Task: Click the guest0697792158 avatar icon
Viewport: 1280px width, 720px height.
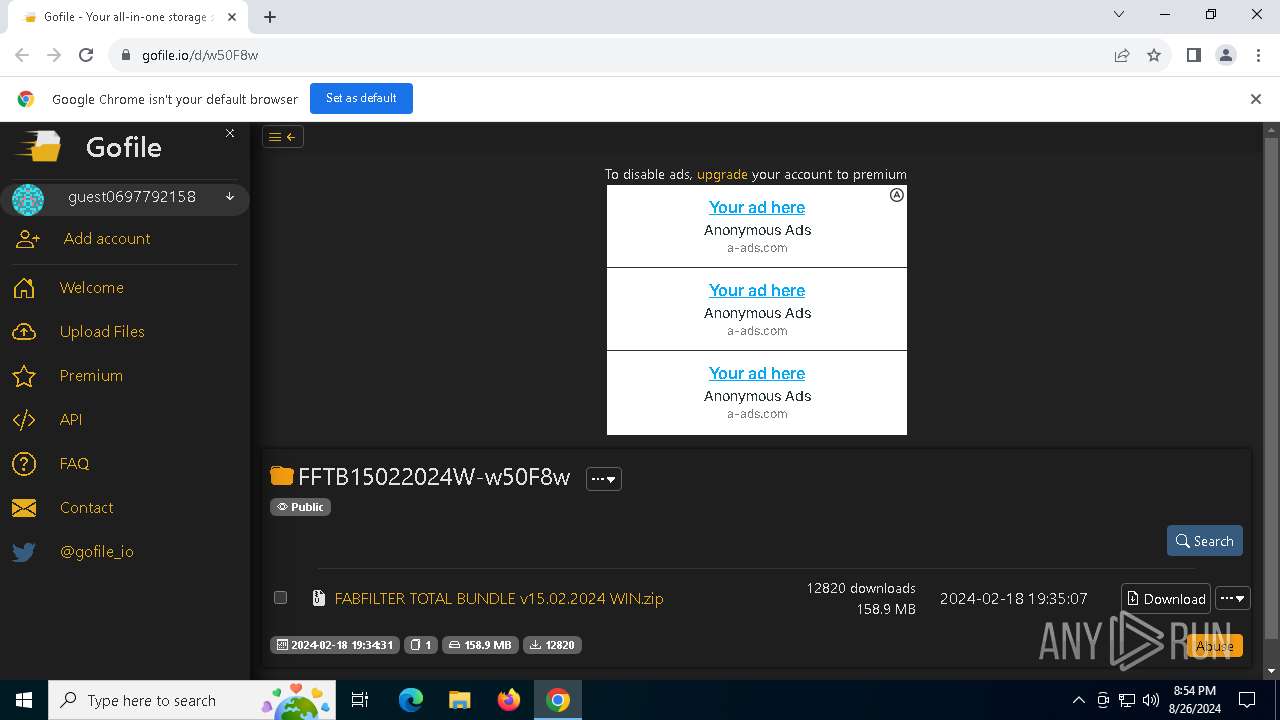Action: (28, 199)
